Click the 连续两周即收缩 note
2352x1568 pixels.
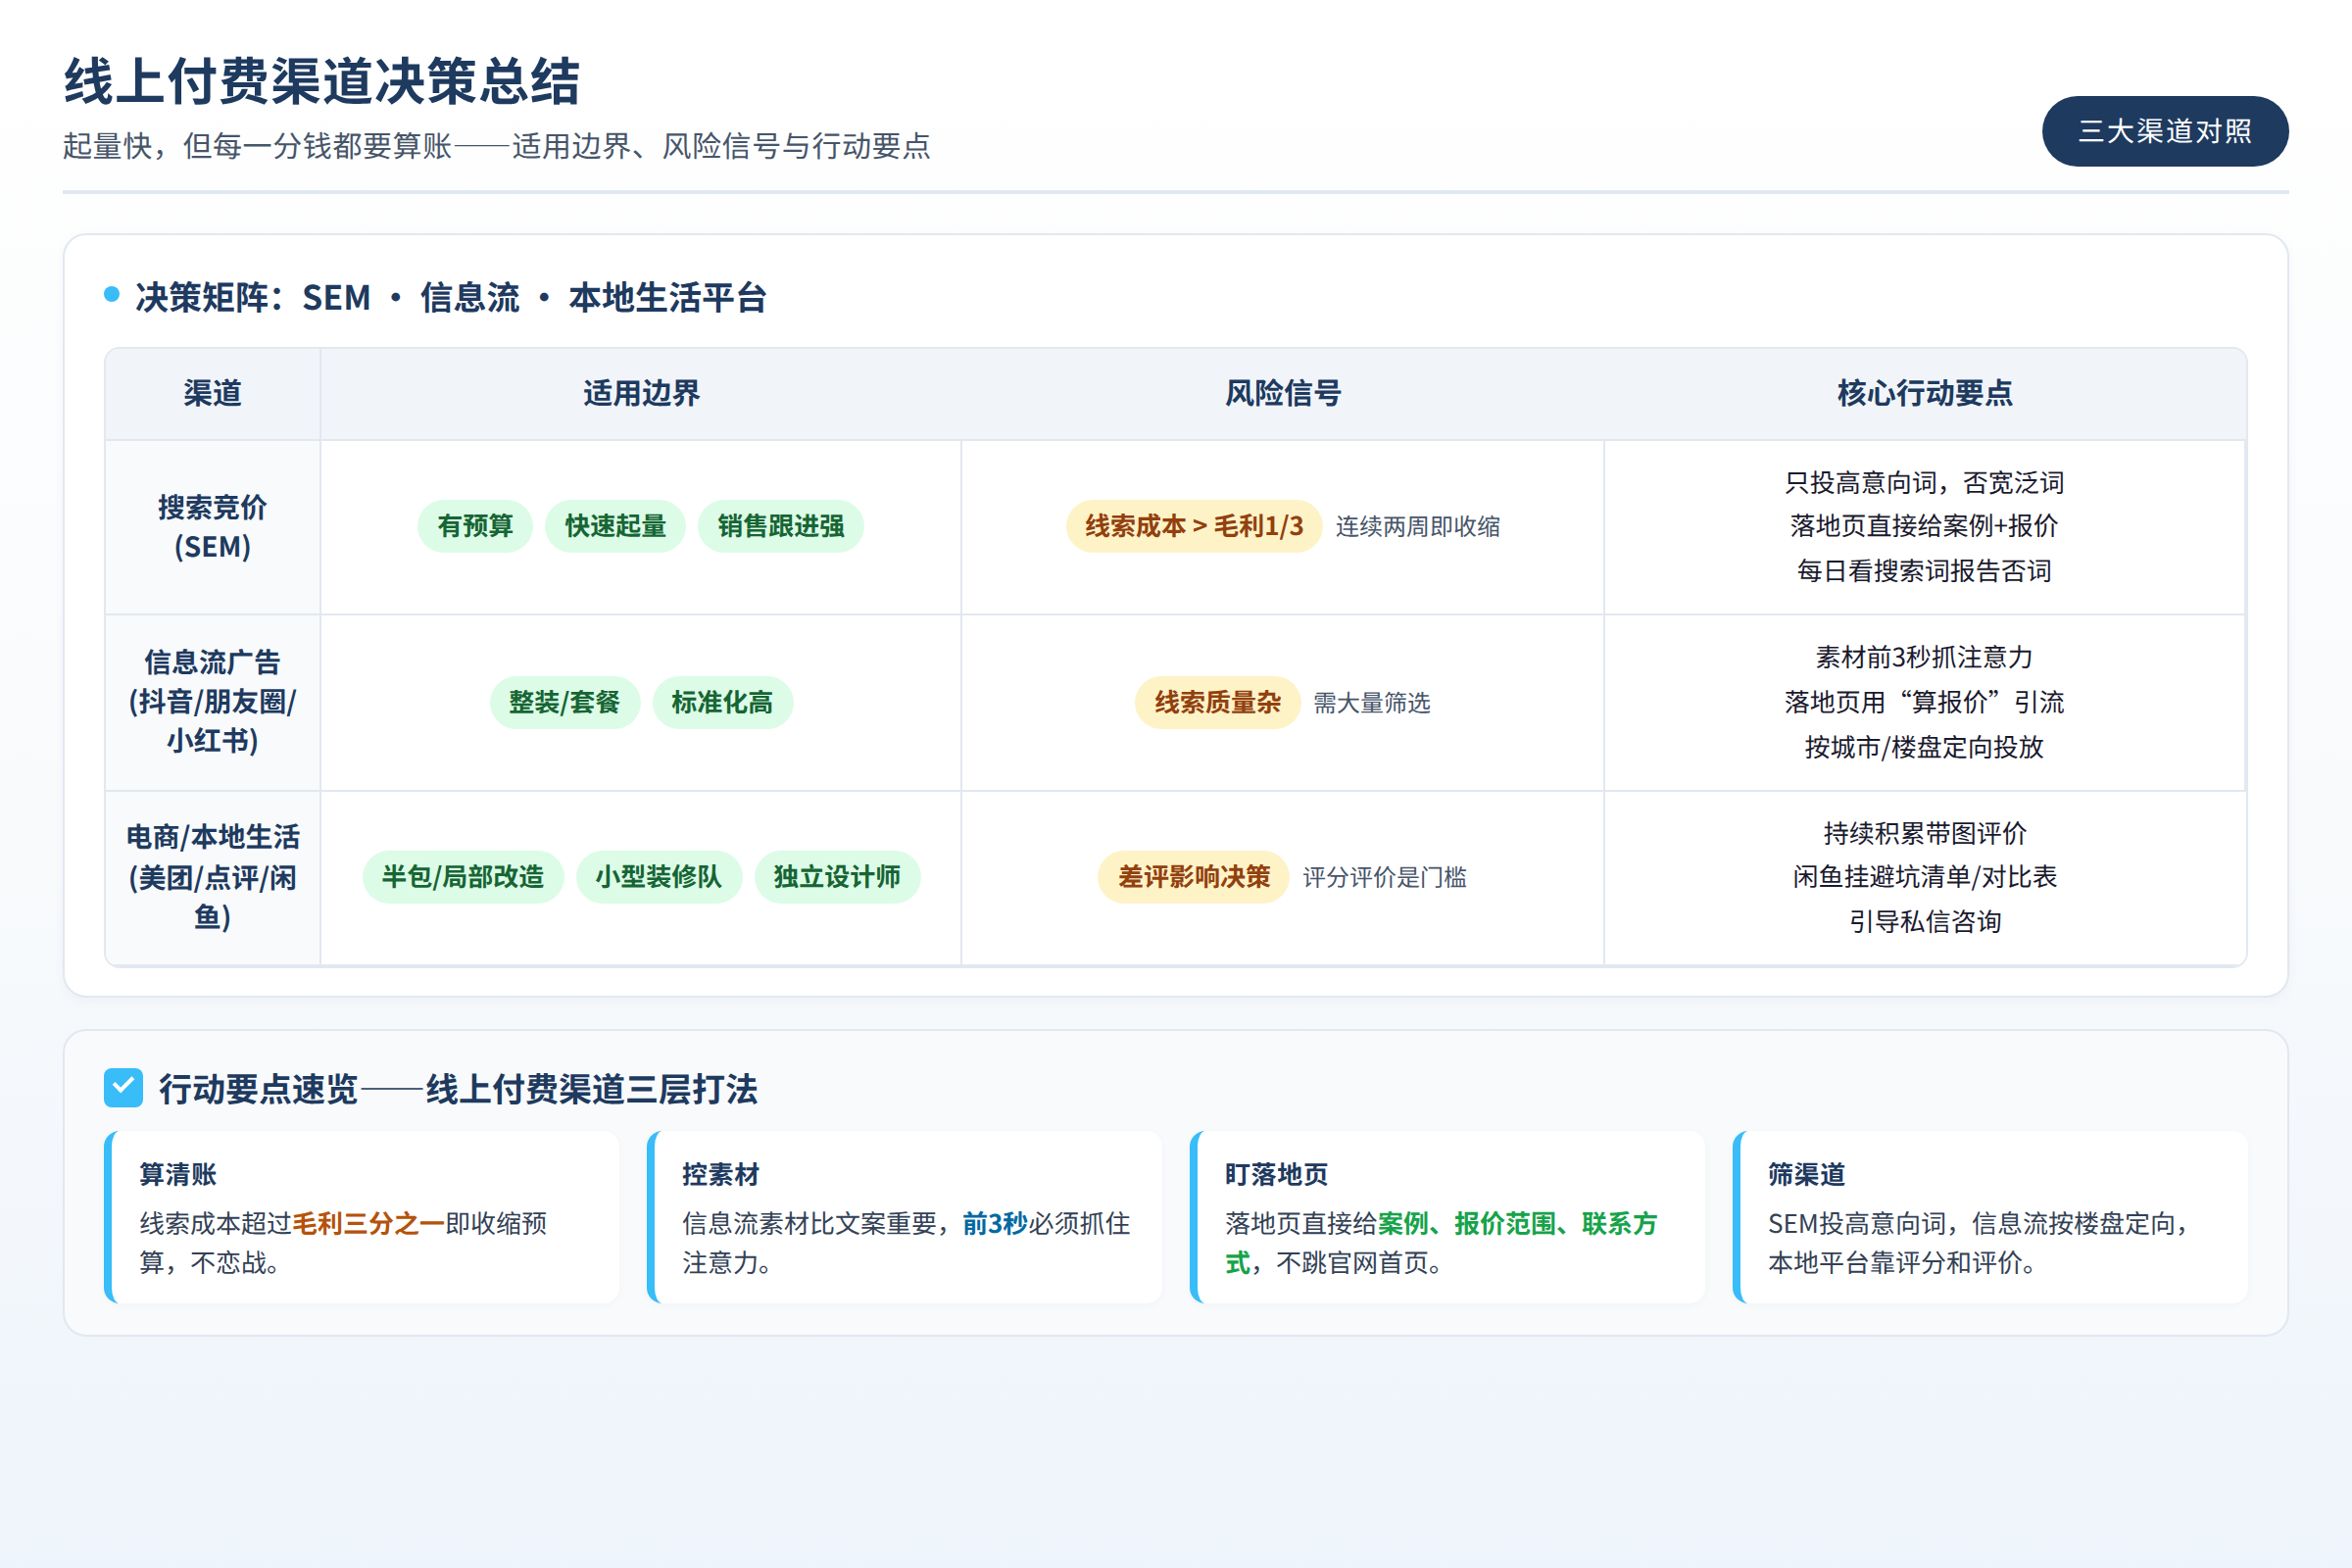coord(1417,527)
